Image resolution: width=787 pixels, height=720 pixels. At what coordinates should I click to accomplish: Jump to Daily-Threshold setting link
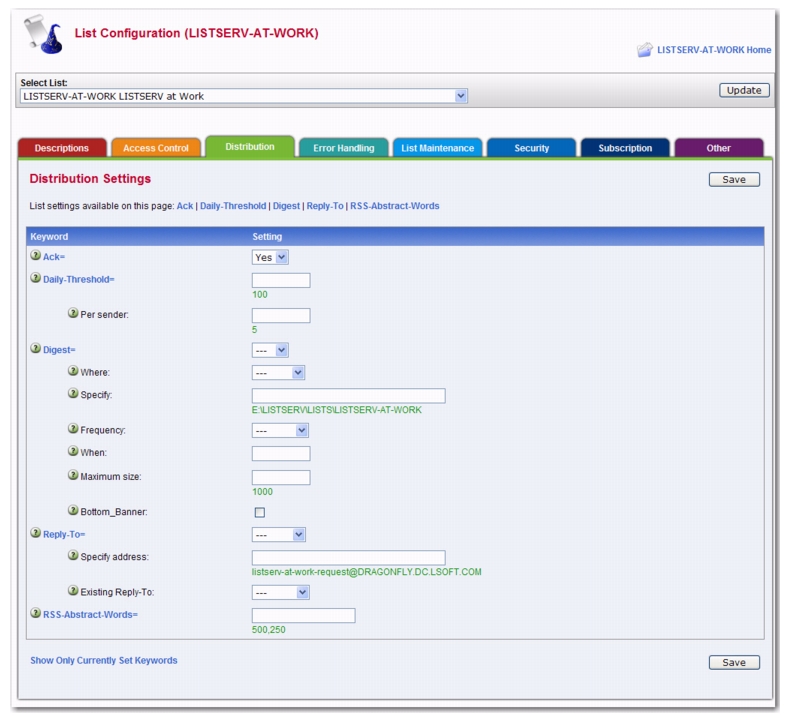coord(233,206)
